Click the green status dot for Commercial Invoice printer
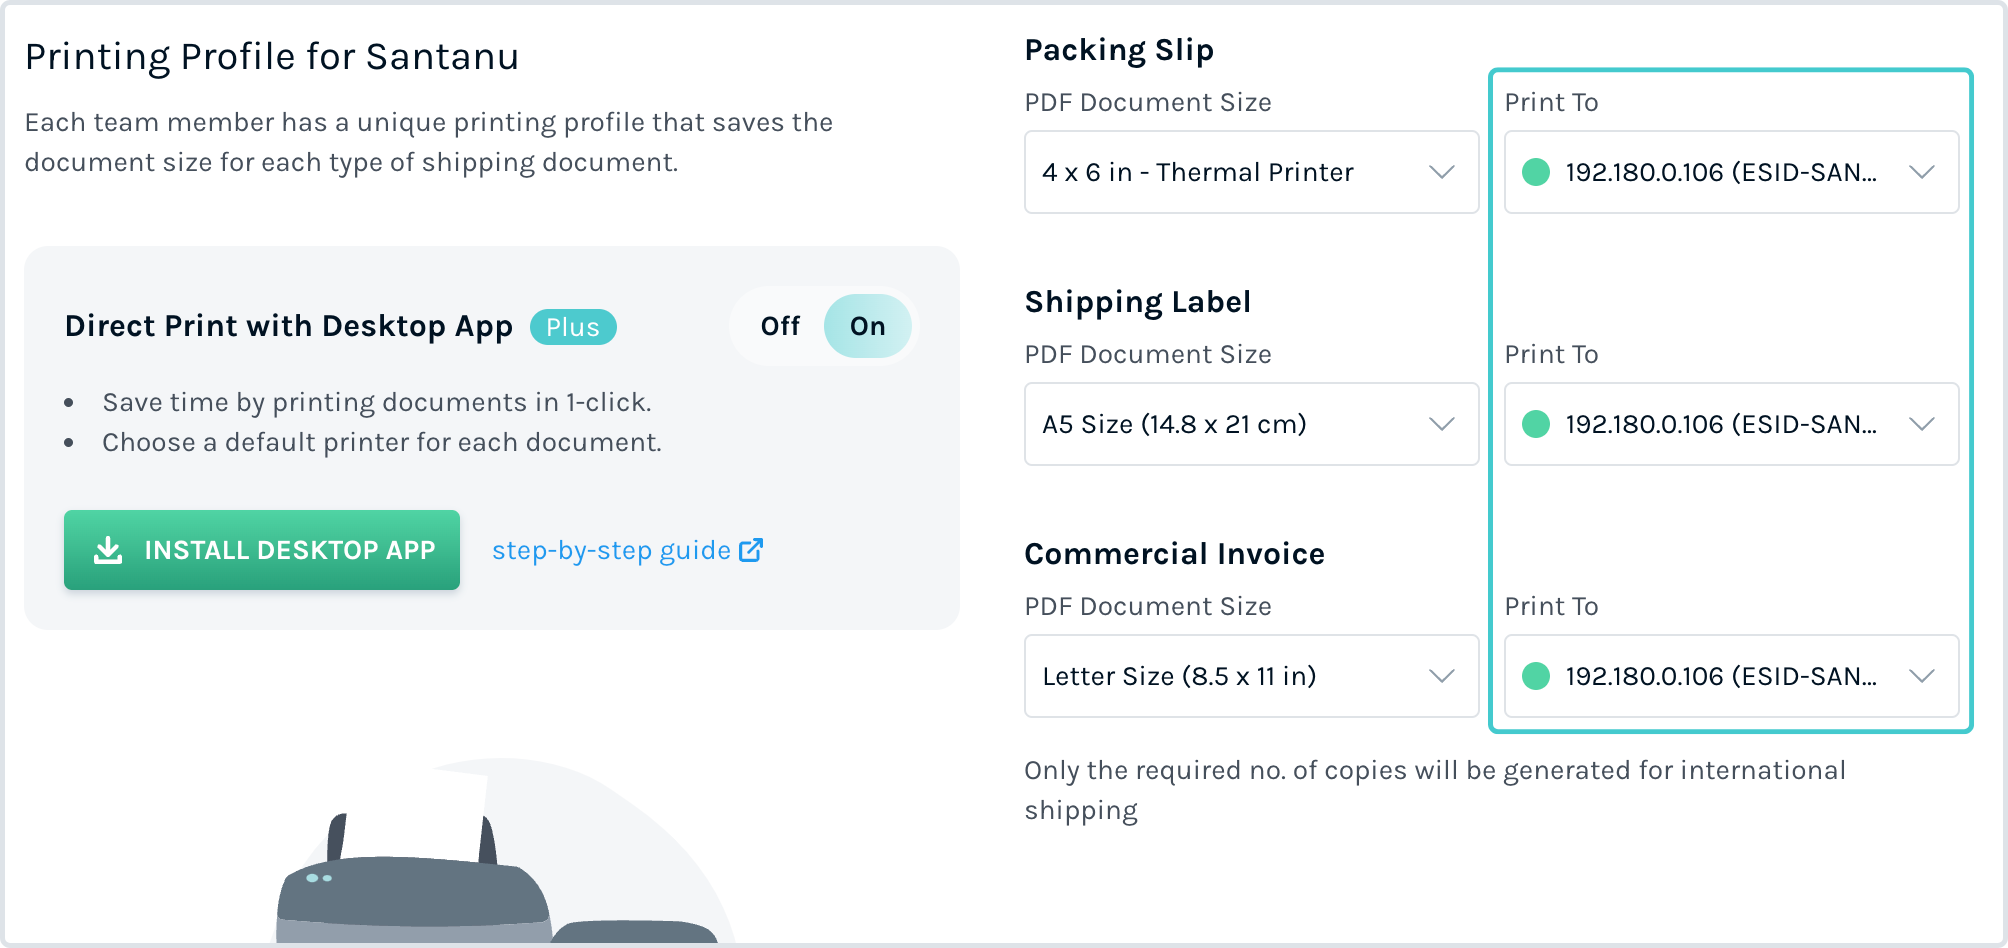2008x948 pixels. (1535, 676)
